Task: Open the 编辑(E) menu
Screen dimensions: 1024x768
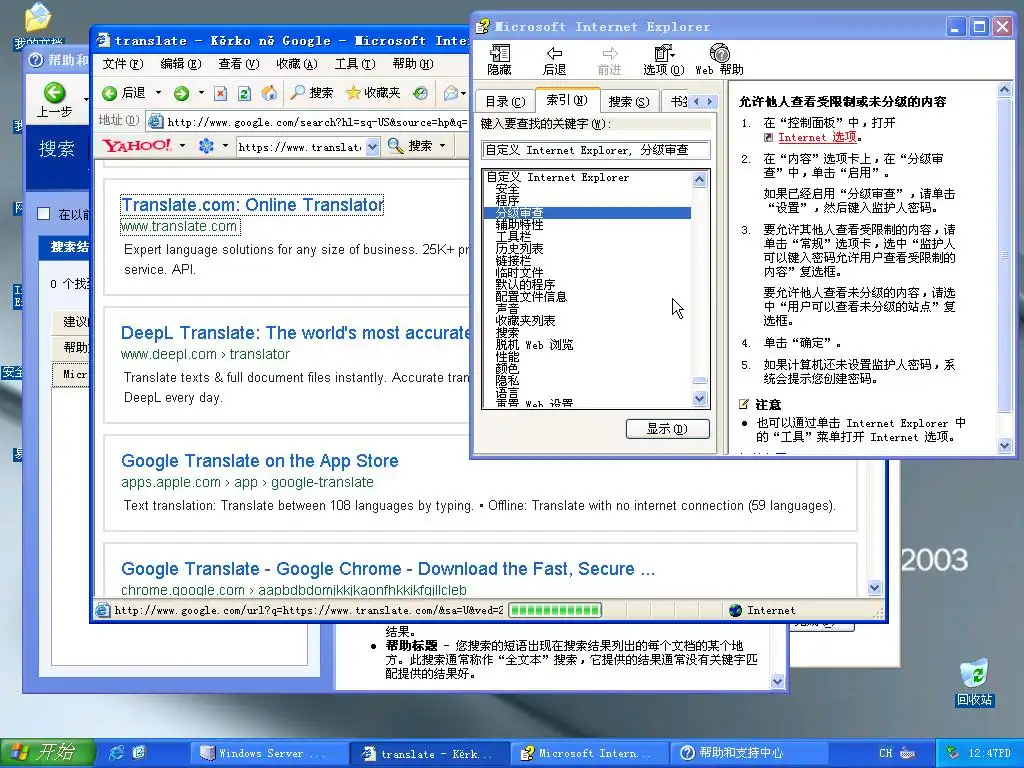Action: [x=181, y=64]
